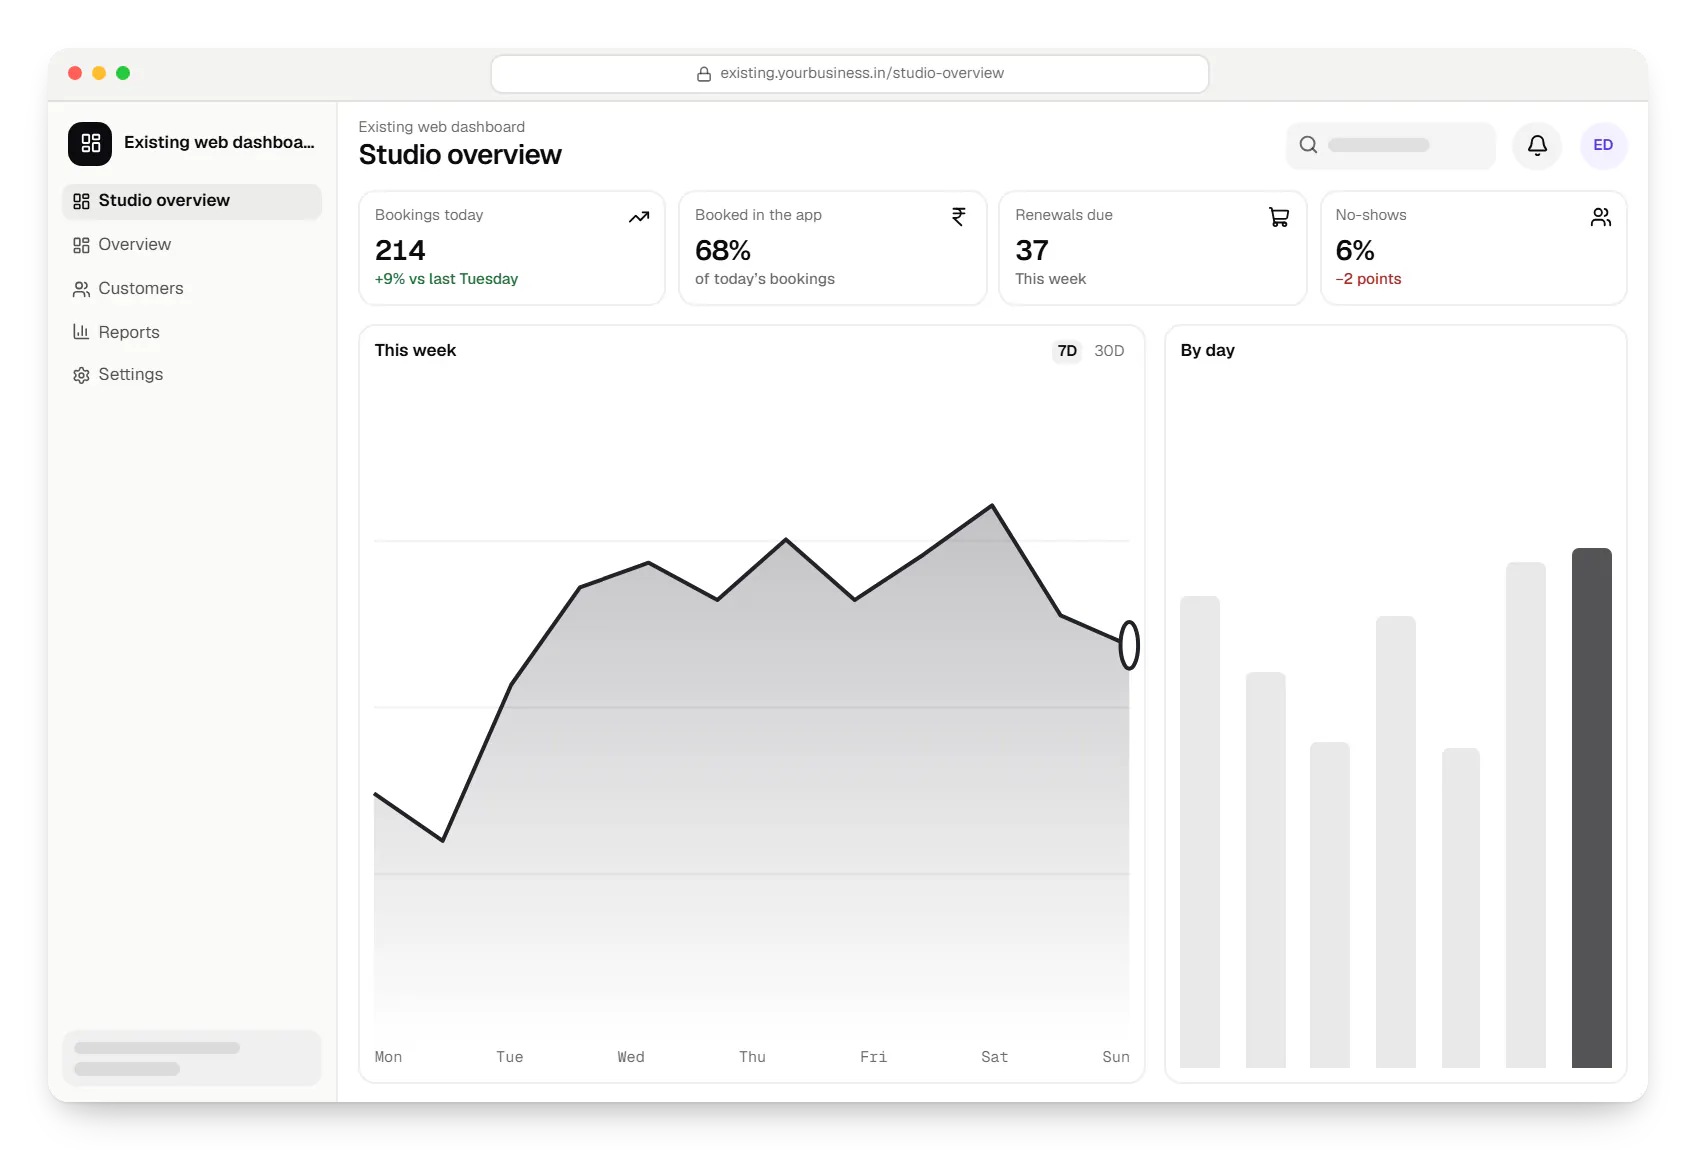Click the 'By day' heading
The image size is (1696, 1150).
pyautogui.click(x=1207, y=351)
